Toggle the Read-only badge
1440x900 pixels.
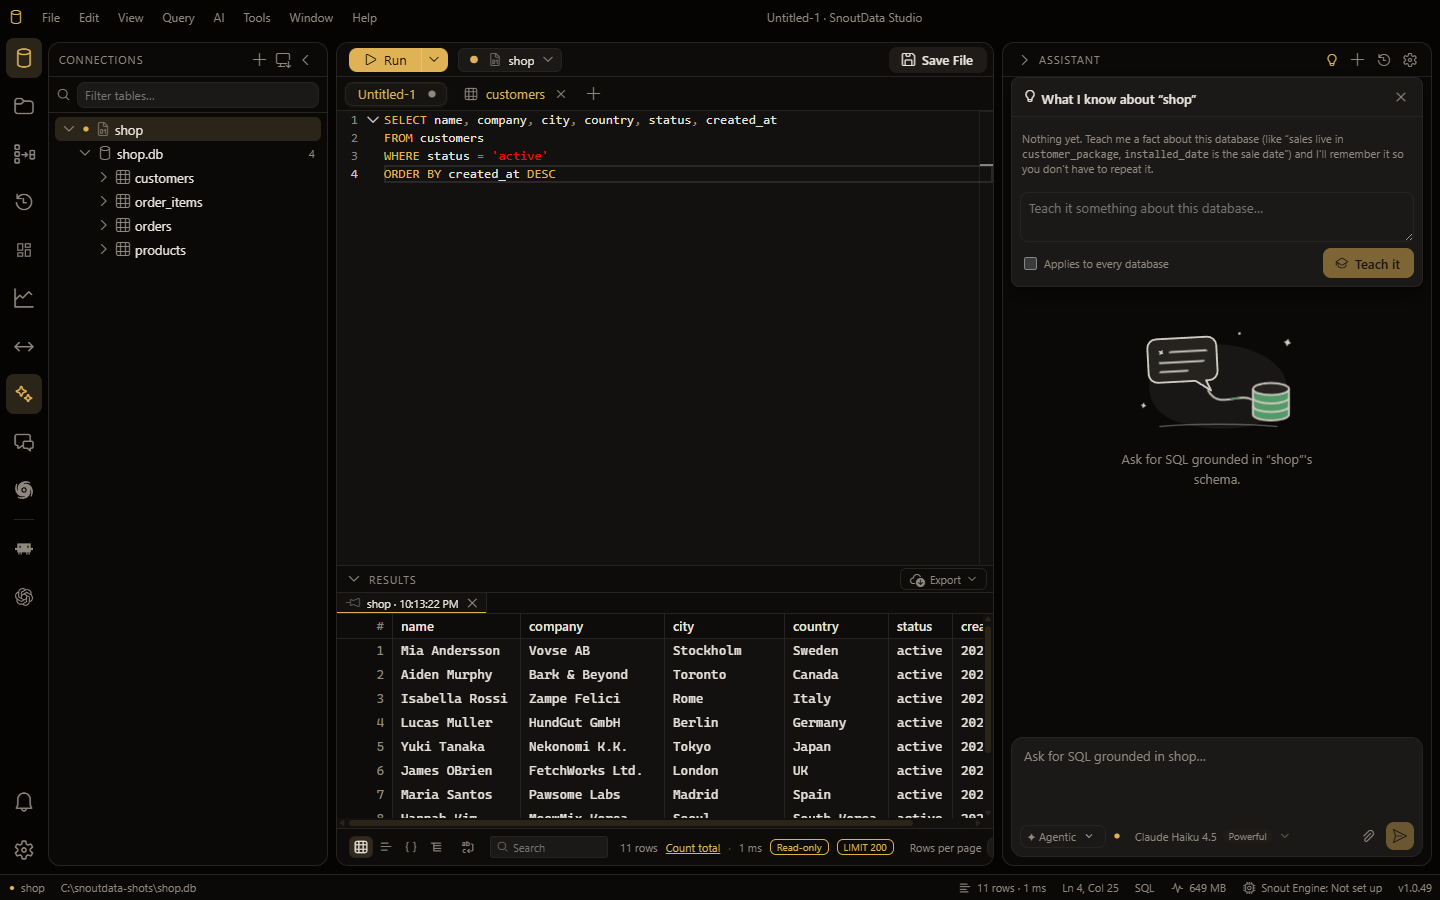coord(799,847)
